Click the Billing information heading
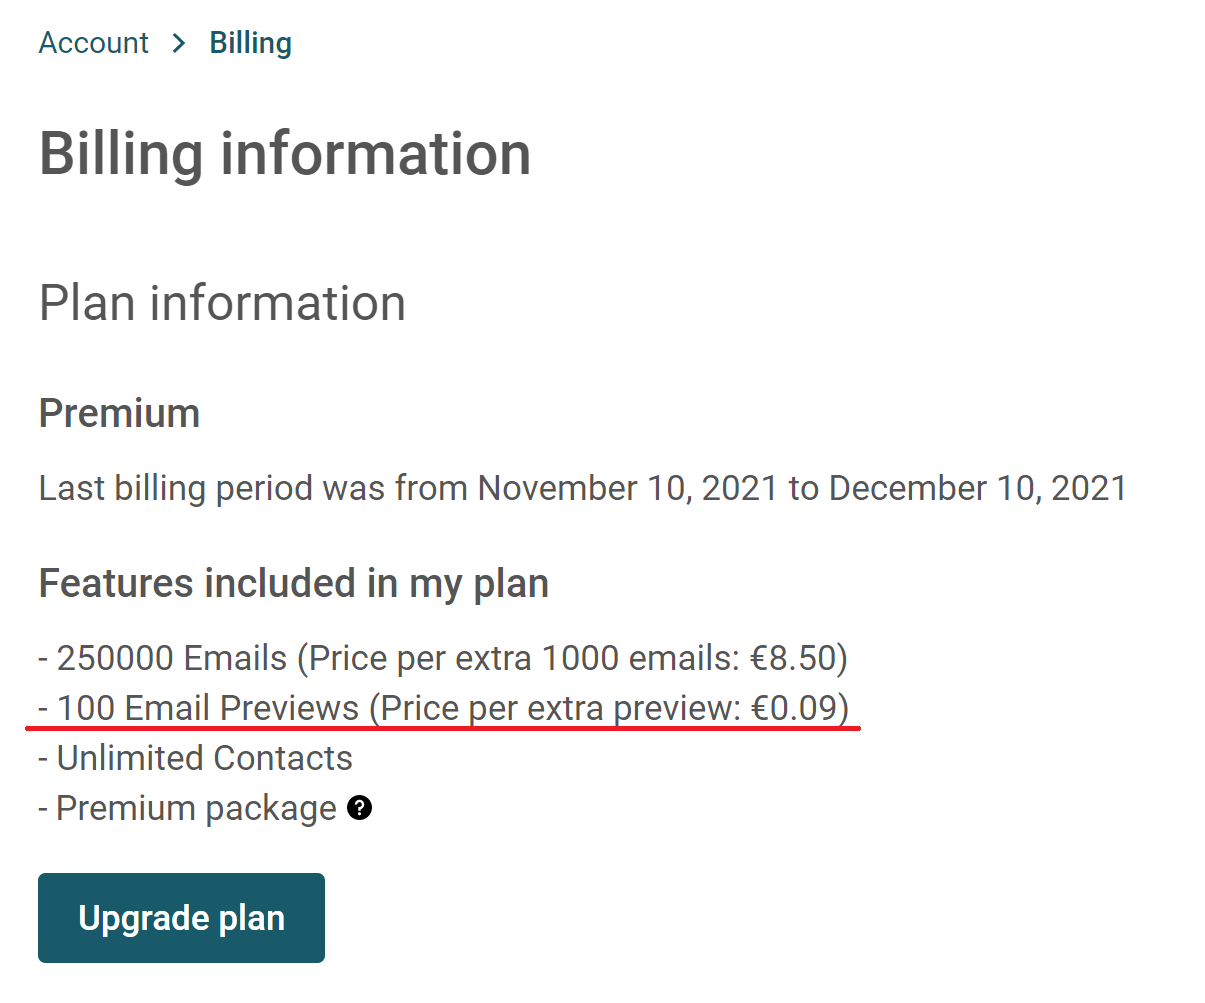 285,154
